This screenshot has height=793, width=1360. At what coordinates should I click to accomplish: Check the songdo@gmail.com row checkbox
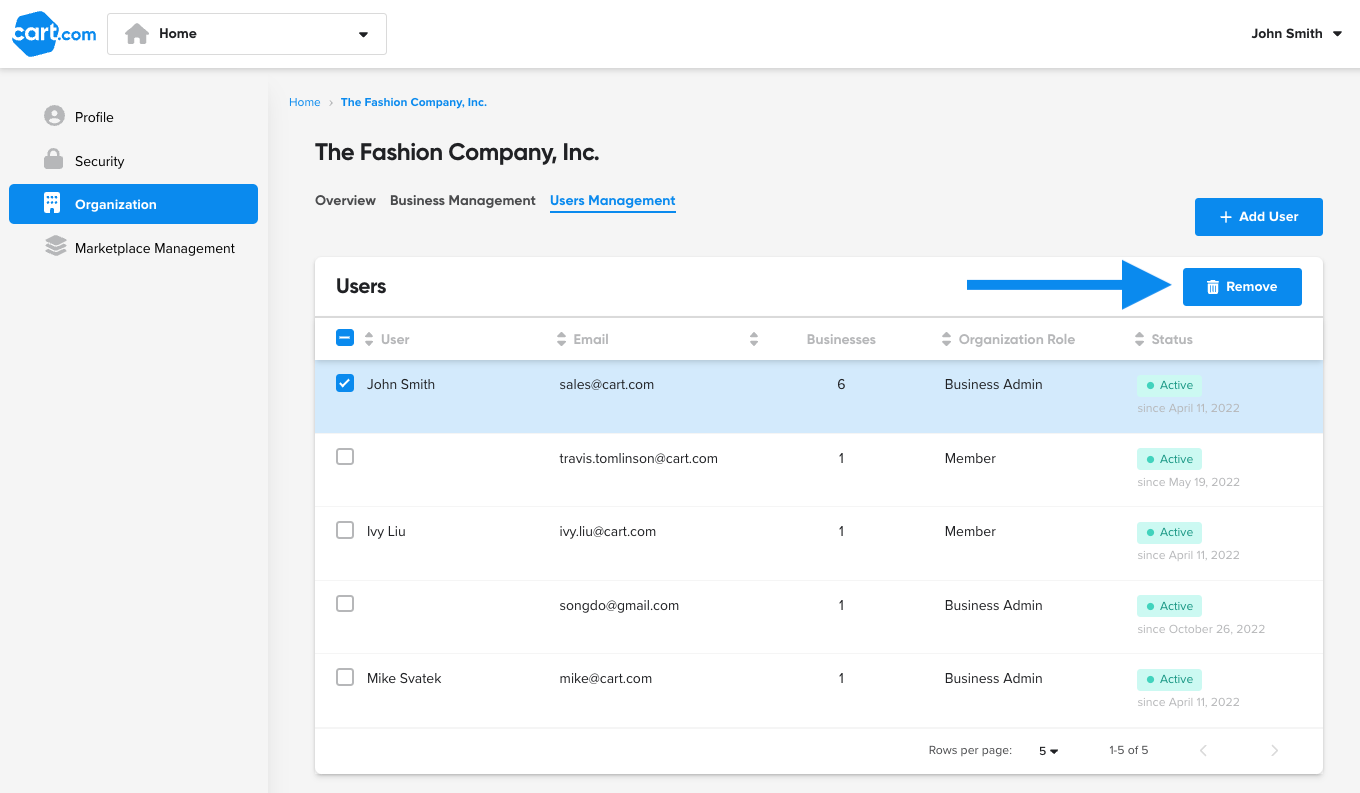point(345,604)
